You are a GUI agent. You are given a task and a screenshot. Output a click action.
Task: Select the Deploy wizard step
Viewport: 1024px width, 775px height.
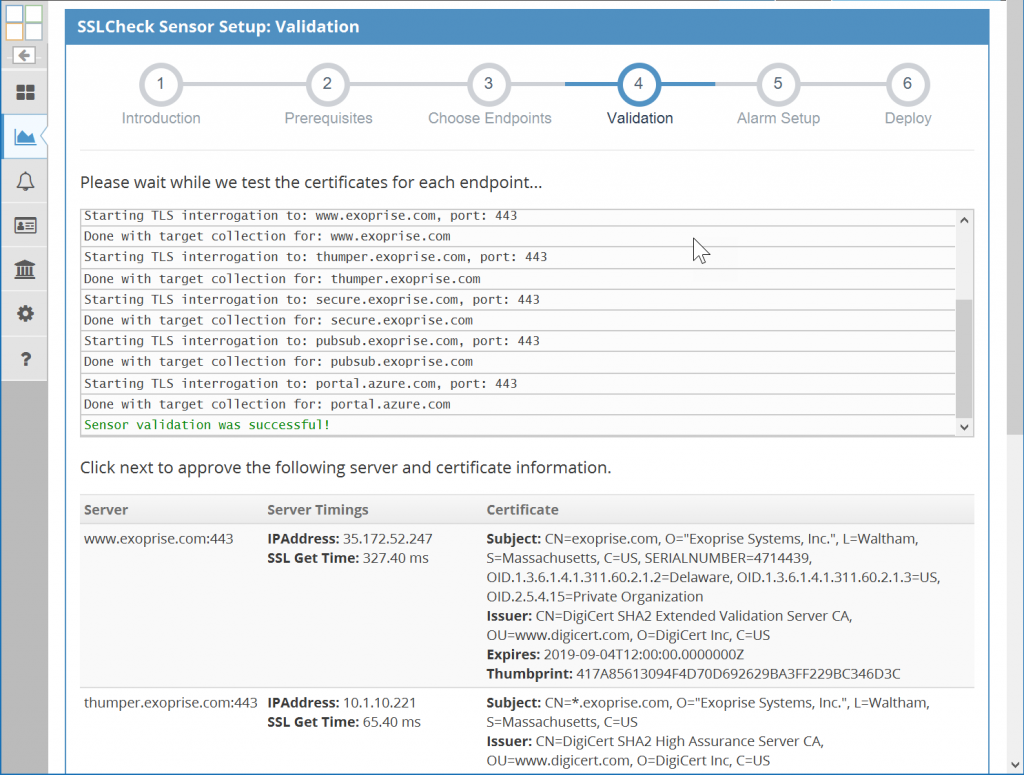coord(907,85)
